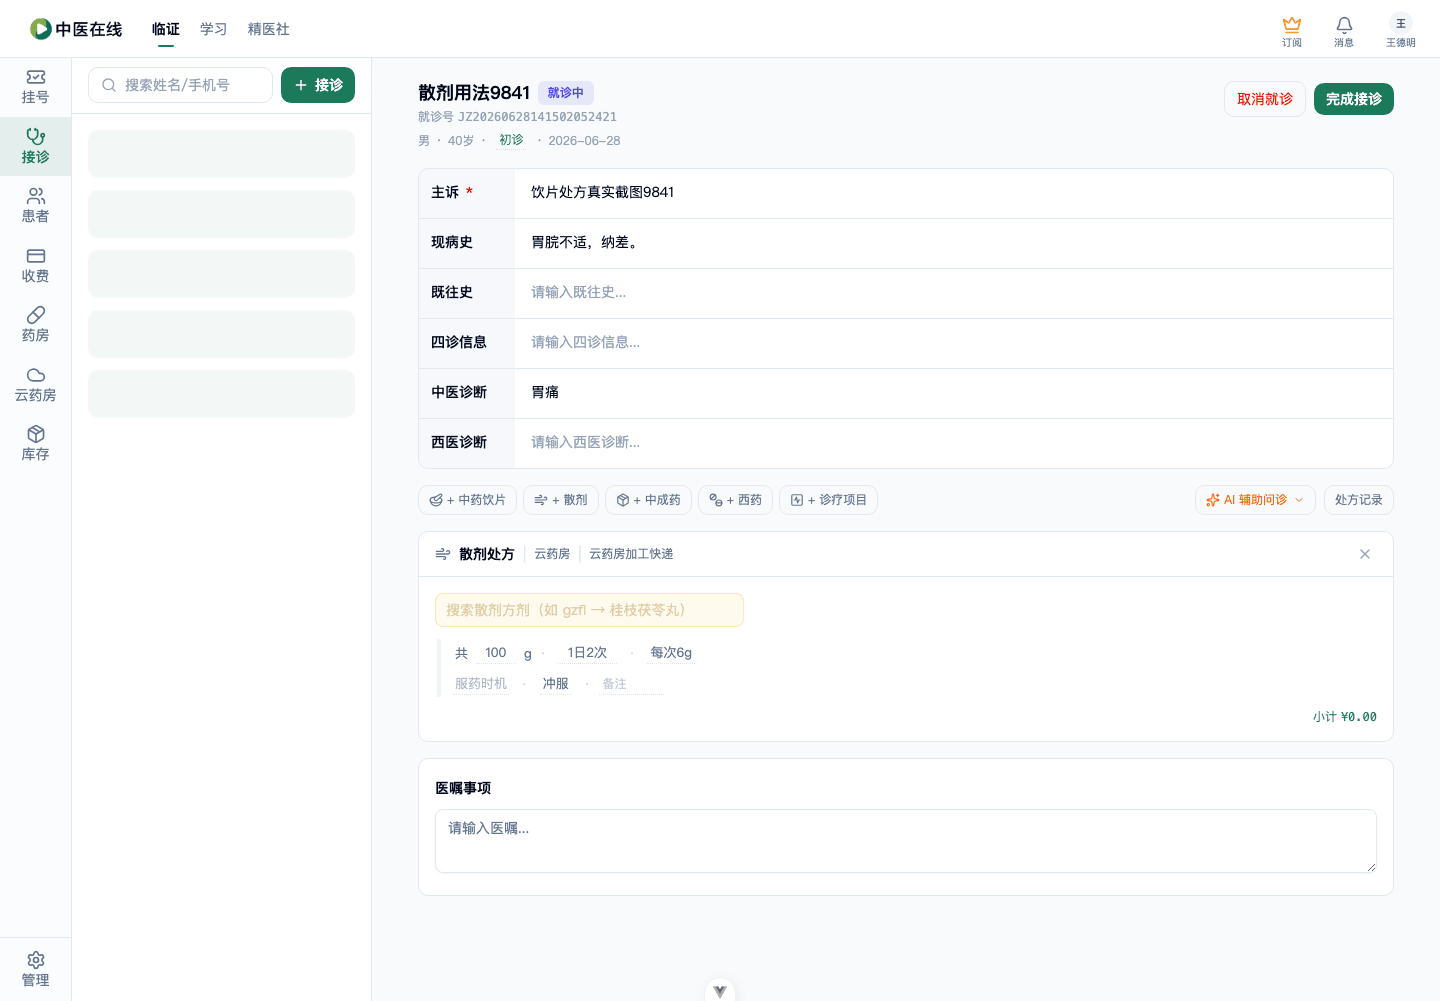Open the 管理 settings gear
The height and width of the screenshot is (1001, 1440).
[35, 970]
